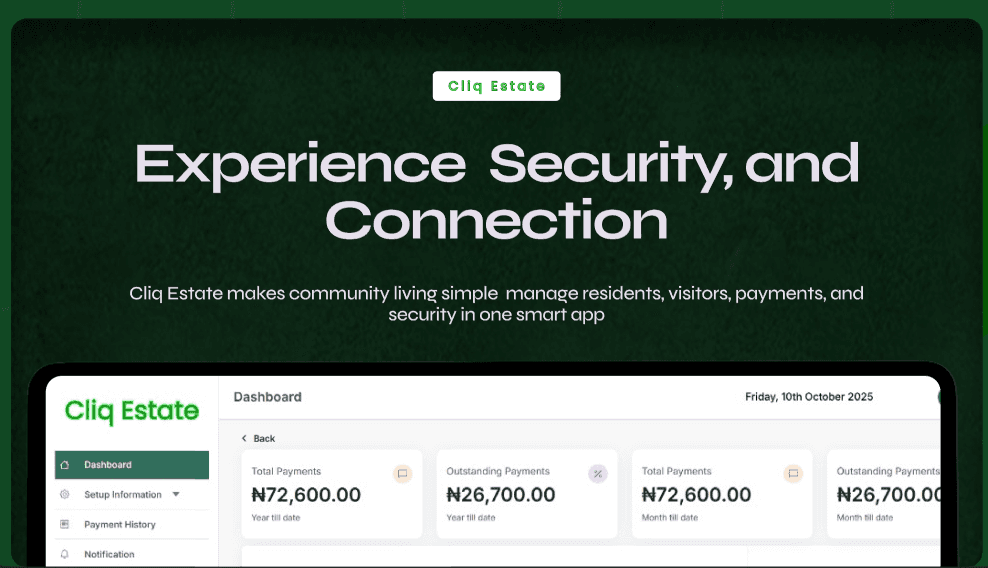Click the orange icon on the Month till date Total Payments card
Viewport: 988px width, 568px height.
[793, 473]
